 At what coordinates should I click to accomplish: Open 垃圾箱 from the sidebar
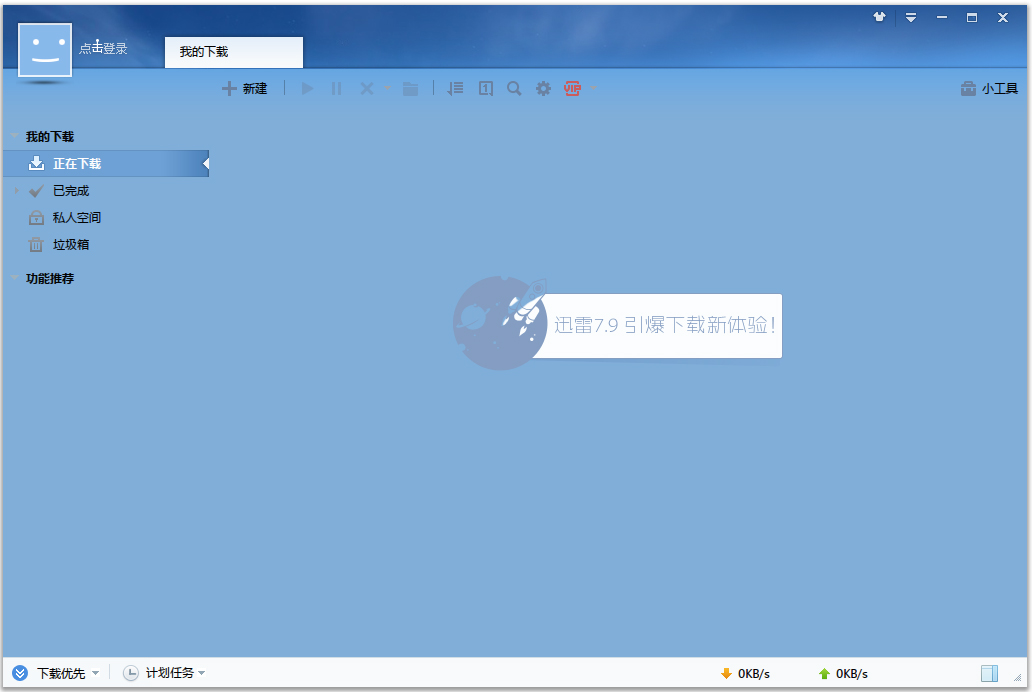point(71,244)
